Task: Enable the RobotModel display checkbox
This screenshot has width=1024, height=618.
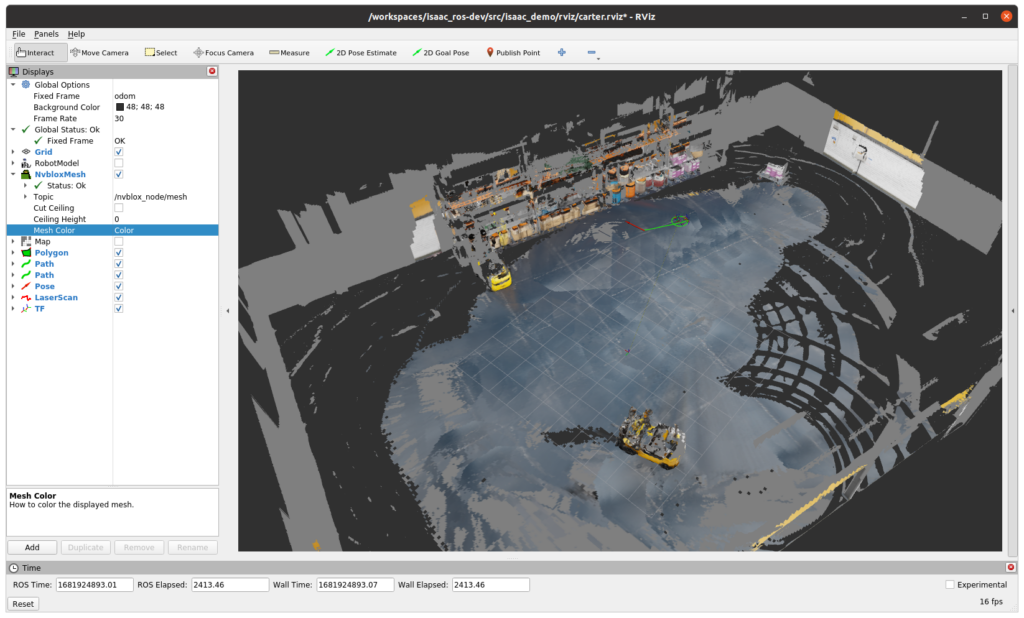Action: pyautogui.click(x=119, y=163)
